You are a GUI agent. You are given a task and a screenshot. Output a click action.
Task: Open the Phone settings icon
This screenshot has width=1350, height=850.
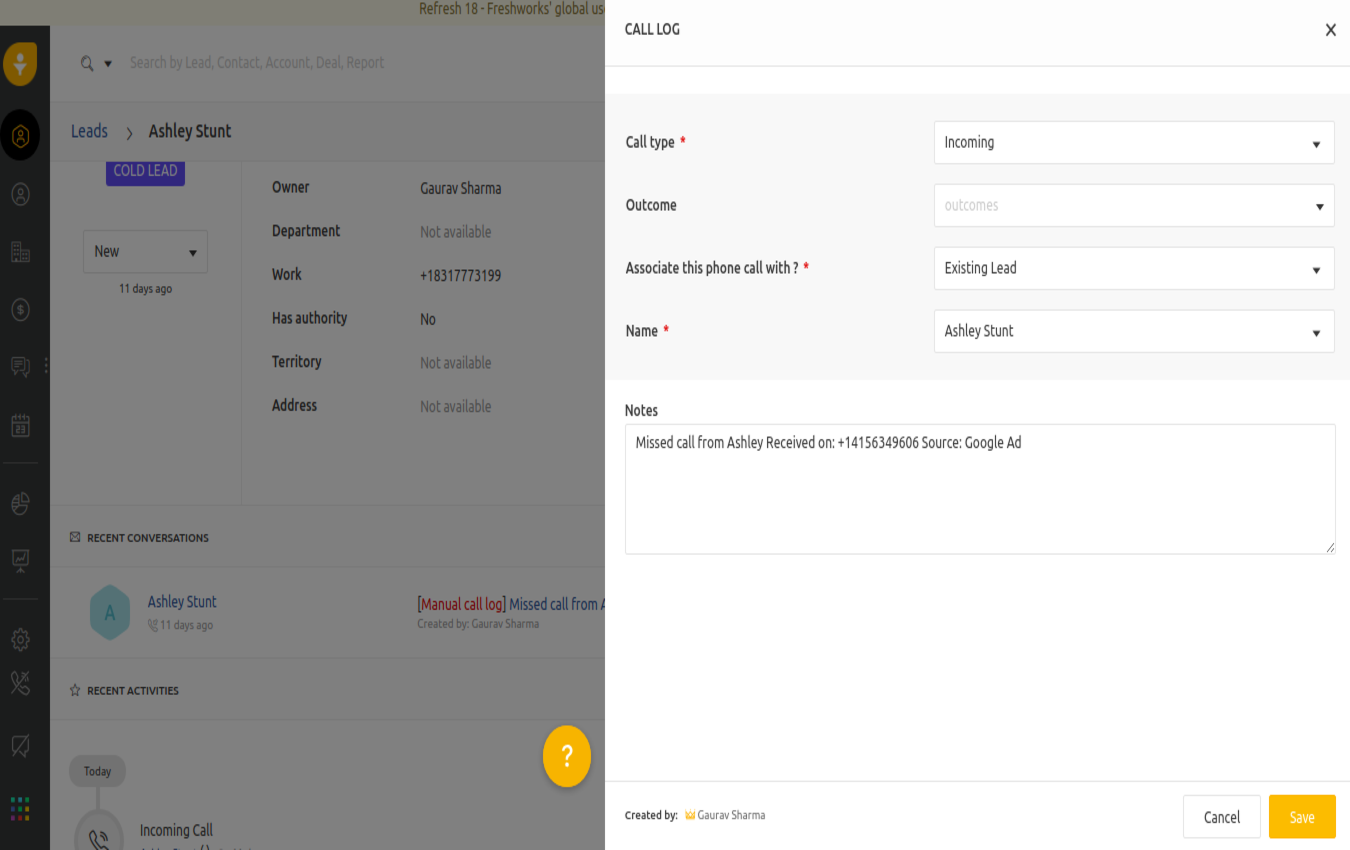[20, 684]
